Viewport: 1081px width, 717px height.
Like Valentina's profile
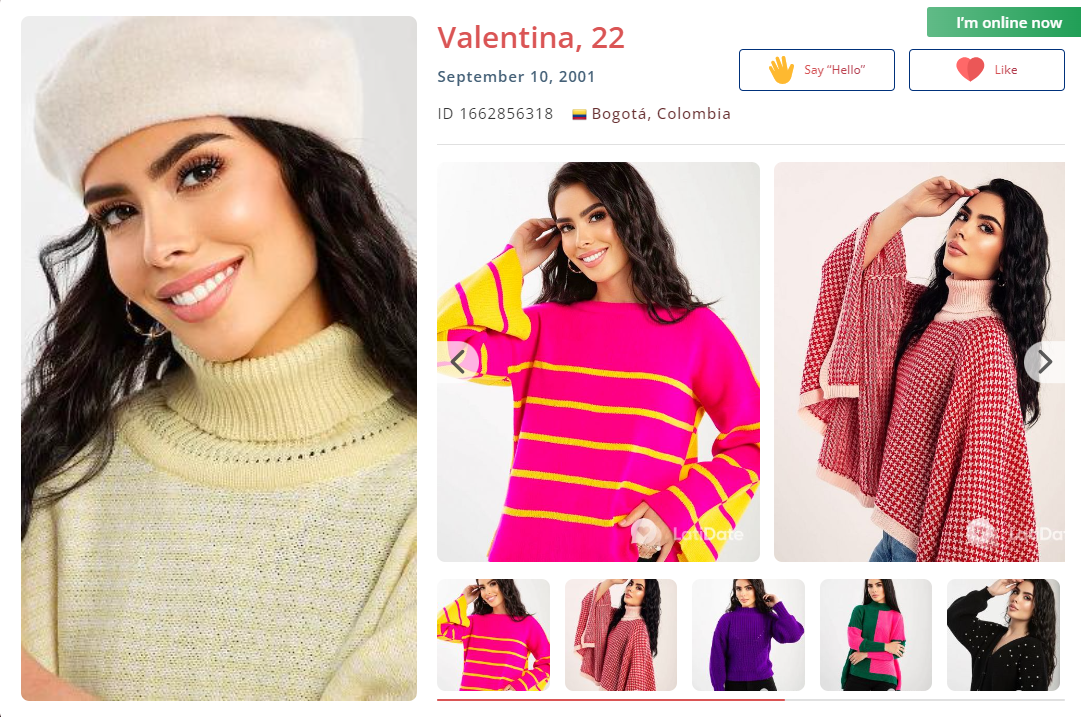point(987,70)
